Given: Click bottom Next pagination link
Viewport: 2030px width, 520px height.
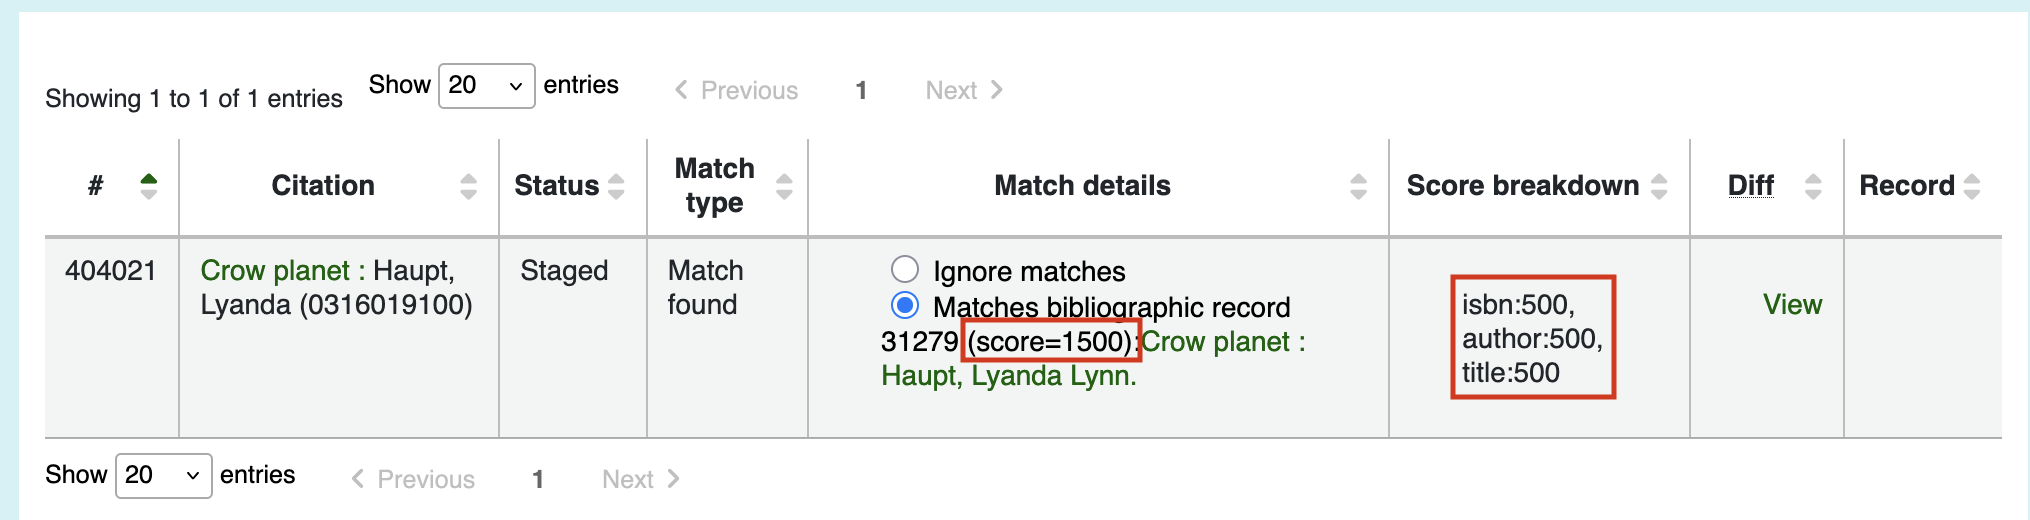Looking at the screenshot, I should pyautogui.click(x=641, y=479).
